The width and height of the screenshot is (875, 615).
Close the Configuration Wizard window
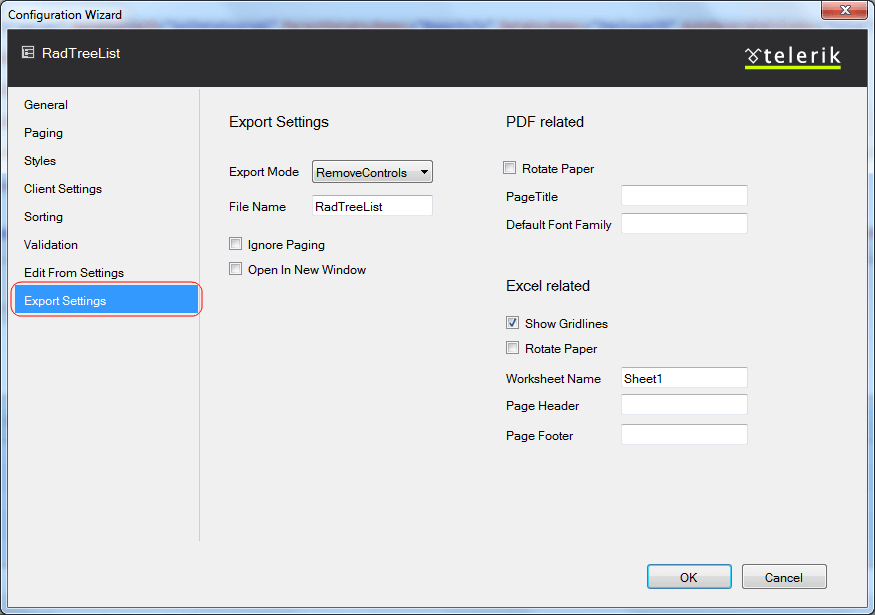click(844, 10)
